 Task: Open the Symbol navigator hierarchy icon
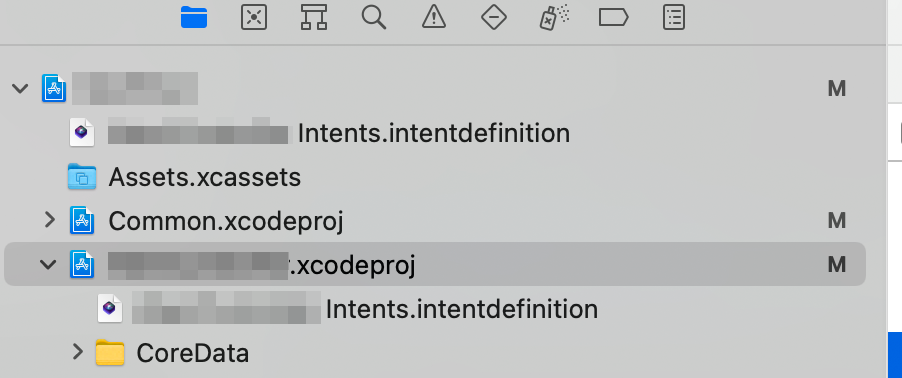click(314, 17)
